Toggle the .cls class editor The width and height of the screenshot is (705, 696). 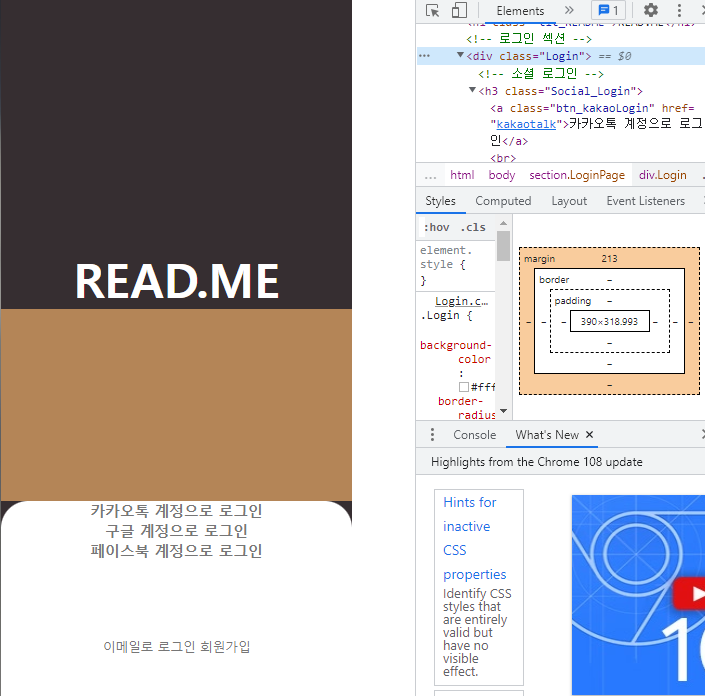[x=473, y=228]
